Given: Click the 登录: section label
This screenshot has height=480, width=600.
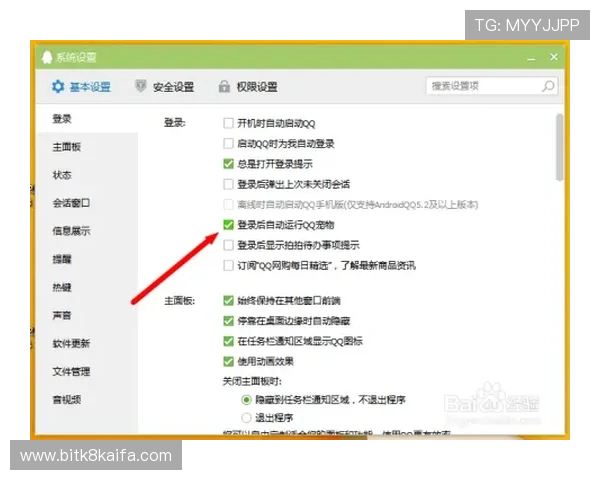Looking at the screenshot, I should coord(174,123).
